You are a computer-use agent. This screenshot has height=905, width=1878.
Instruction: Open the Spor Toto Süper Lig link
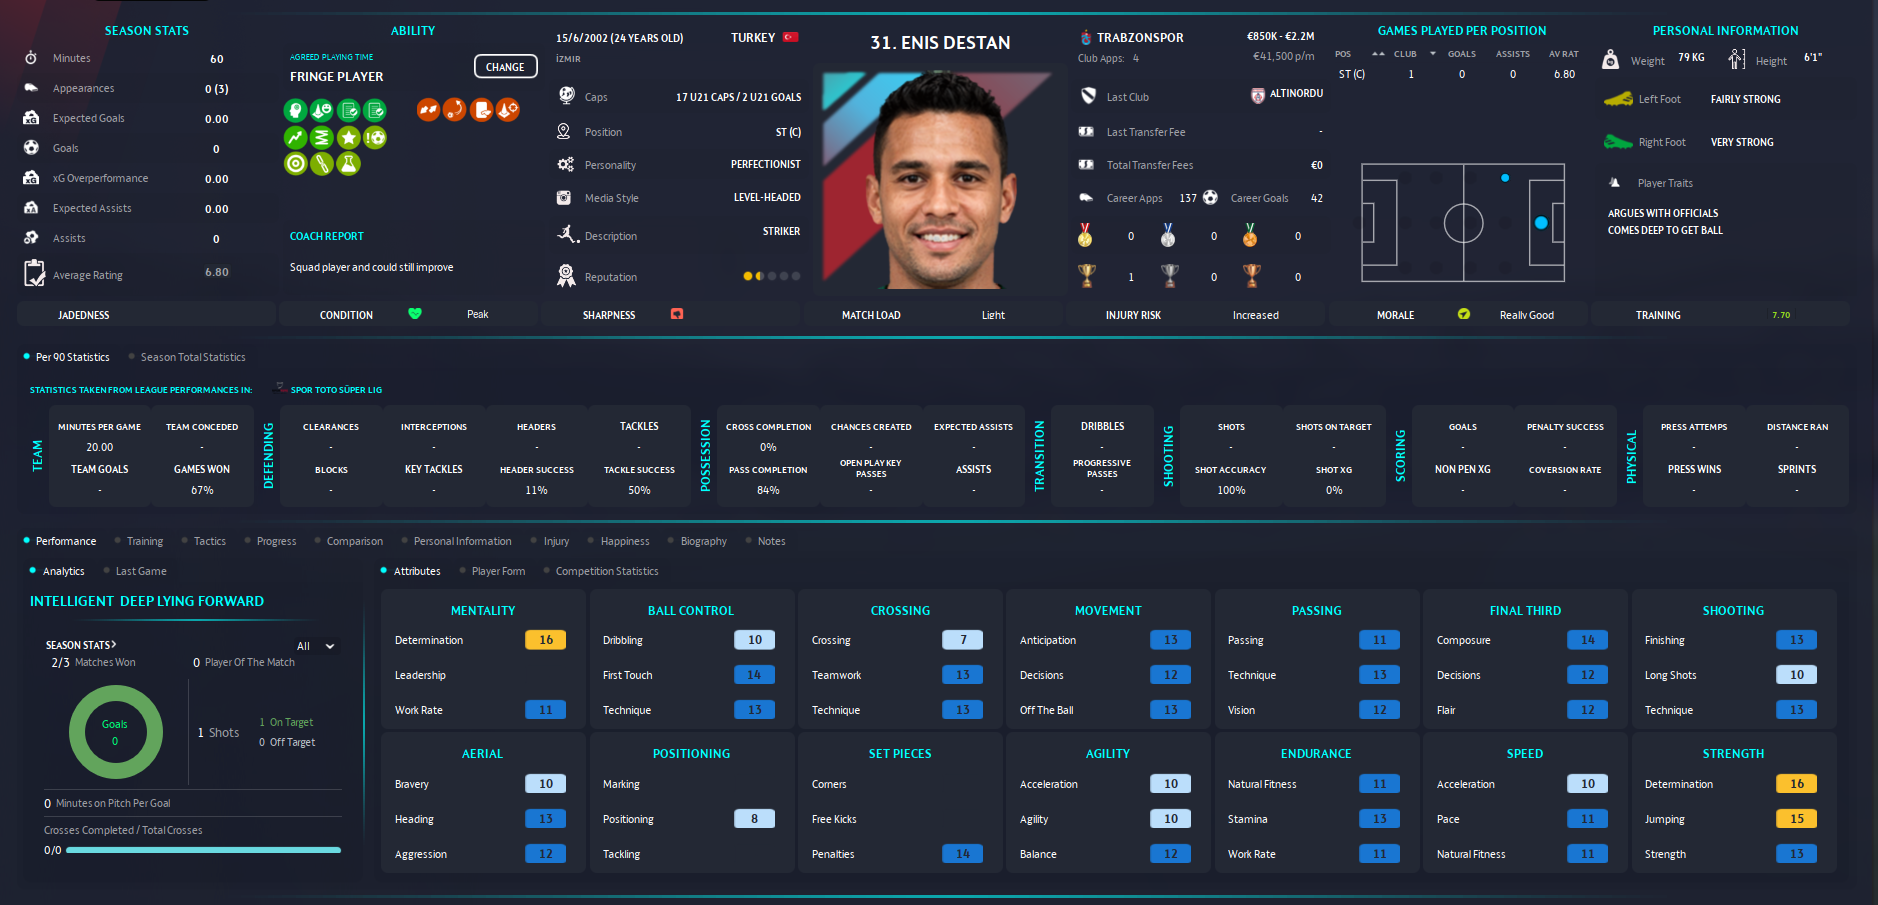(336, 390)
